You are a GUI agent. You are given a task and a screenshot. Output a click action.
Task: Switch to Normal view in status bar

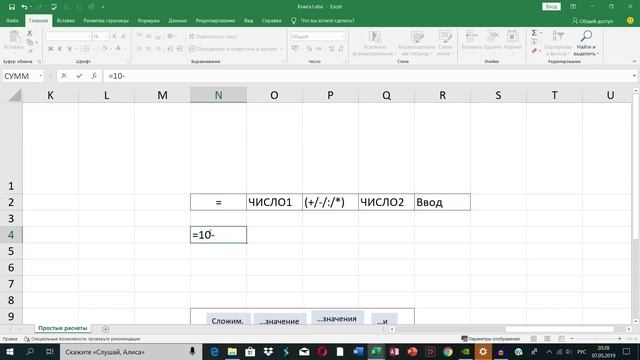tap(533, 339)
